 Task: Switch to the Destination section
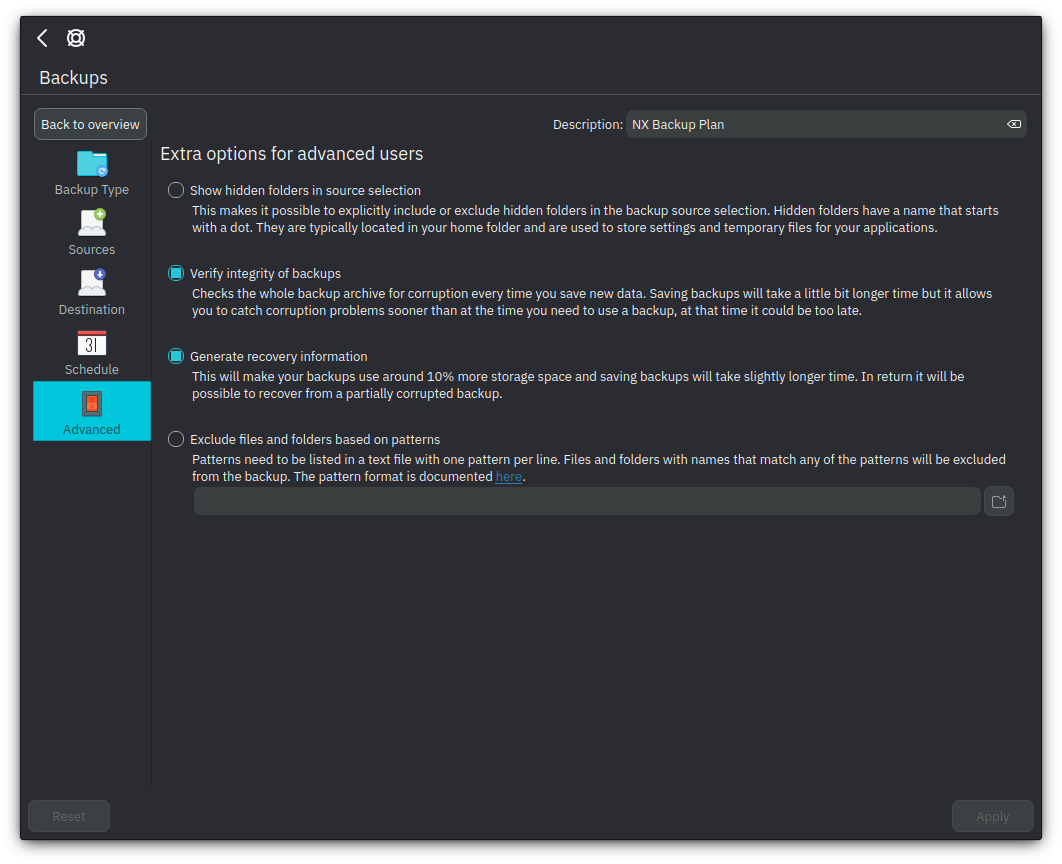pyautogui.click(x=92, y=293)
